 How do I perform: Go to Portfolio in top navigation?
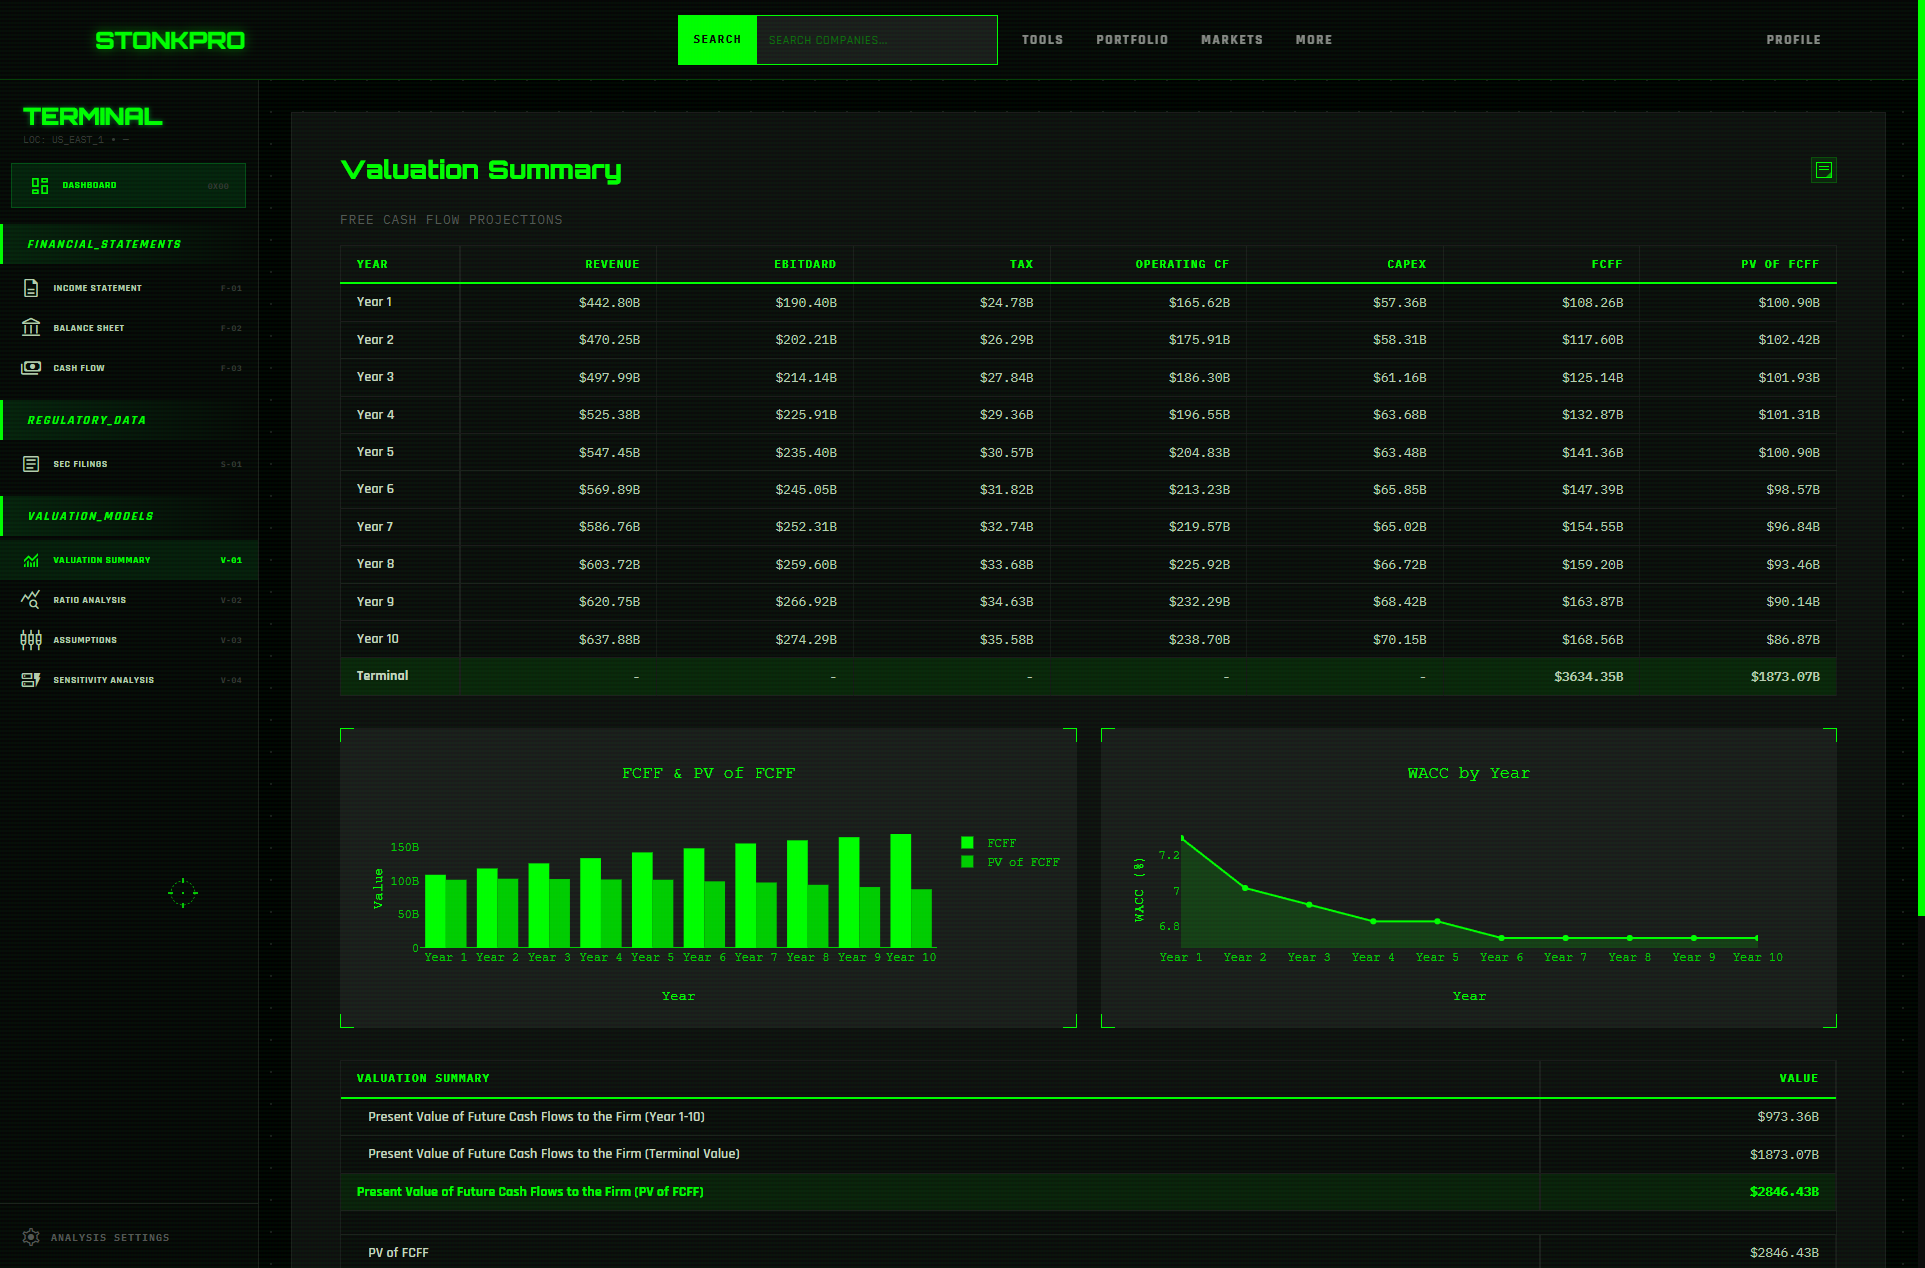point(1131,40)
